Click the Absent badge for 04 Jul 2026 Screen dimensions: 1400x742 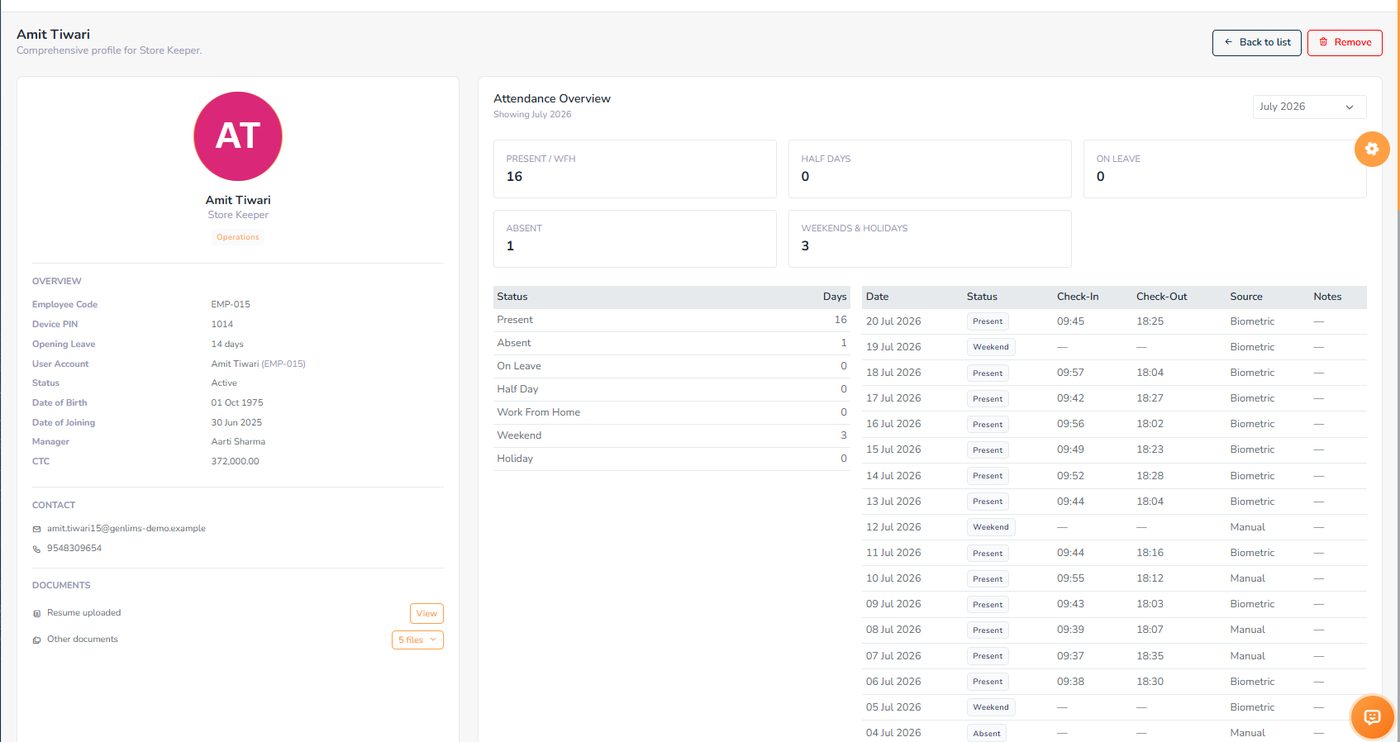coord(987,733)
